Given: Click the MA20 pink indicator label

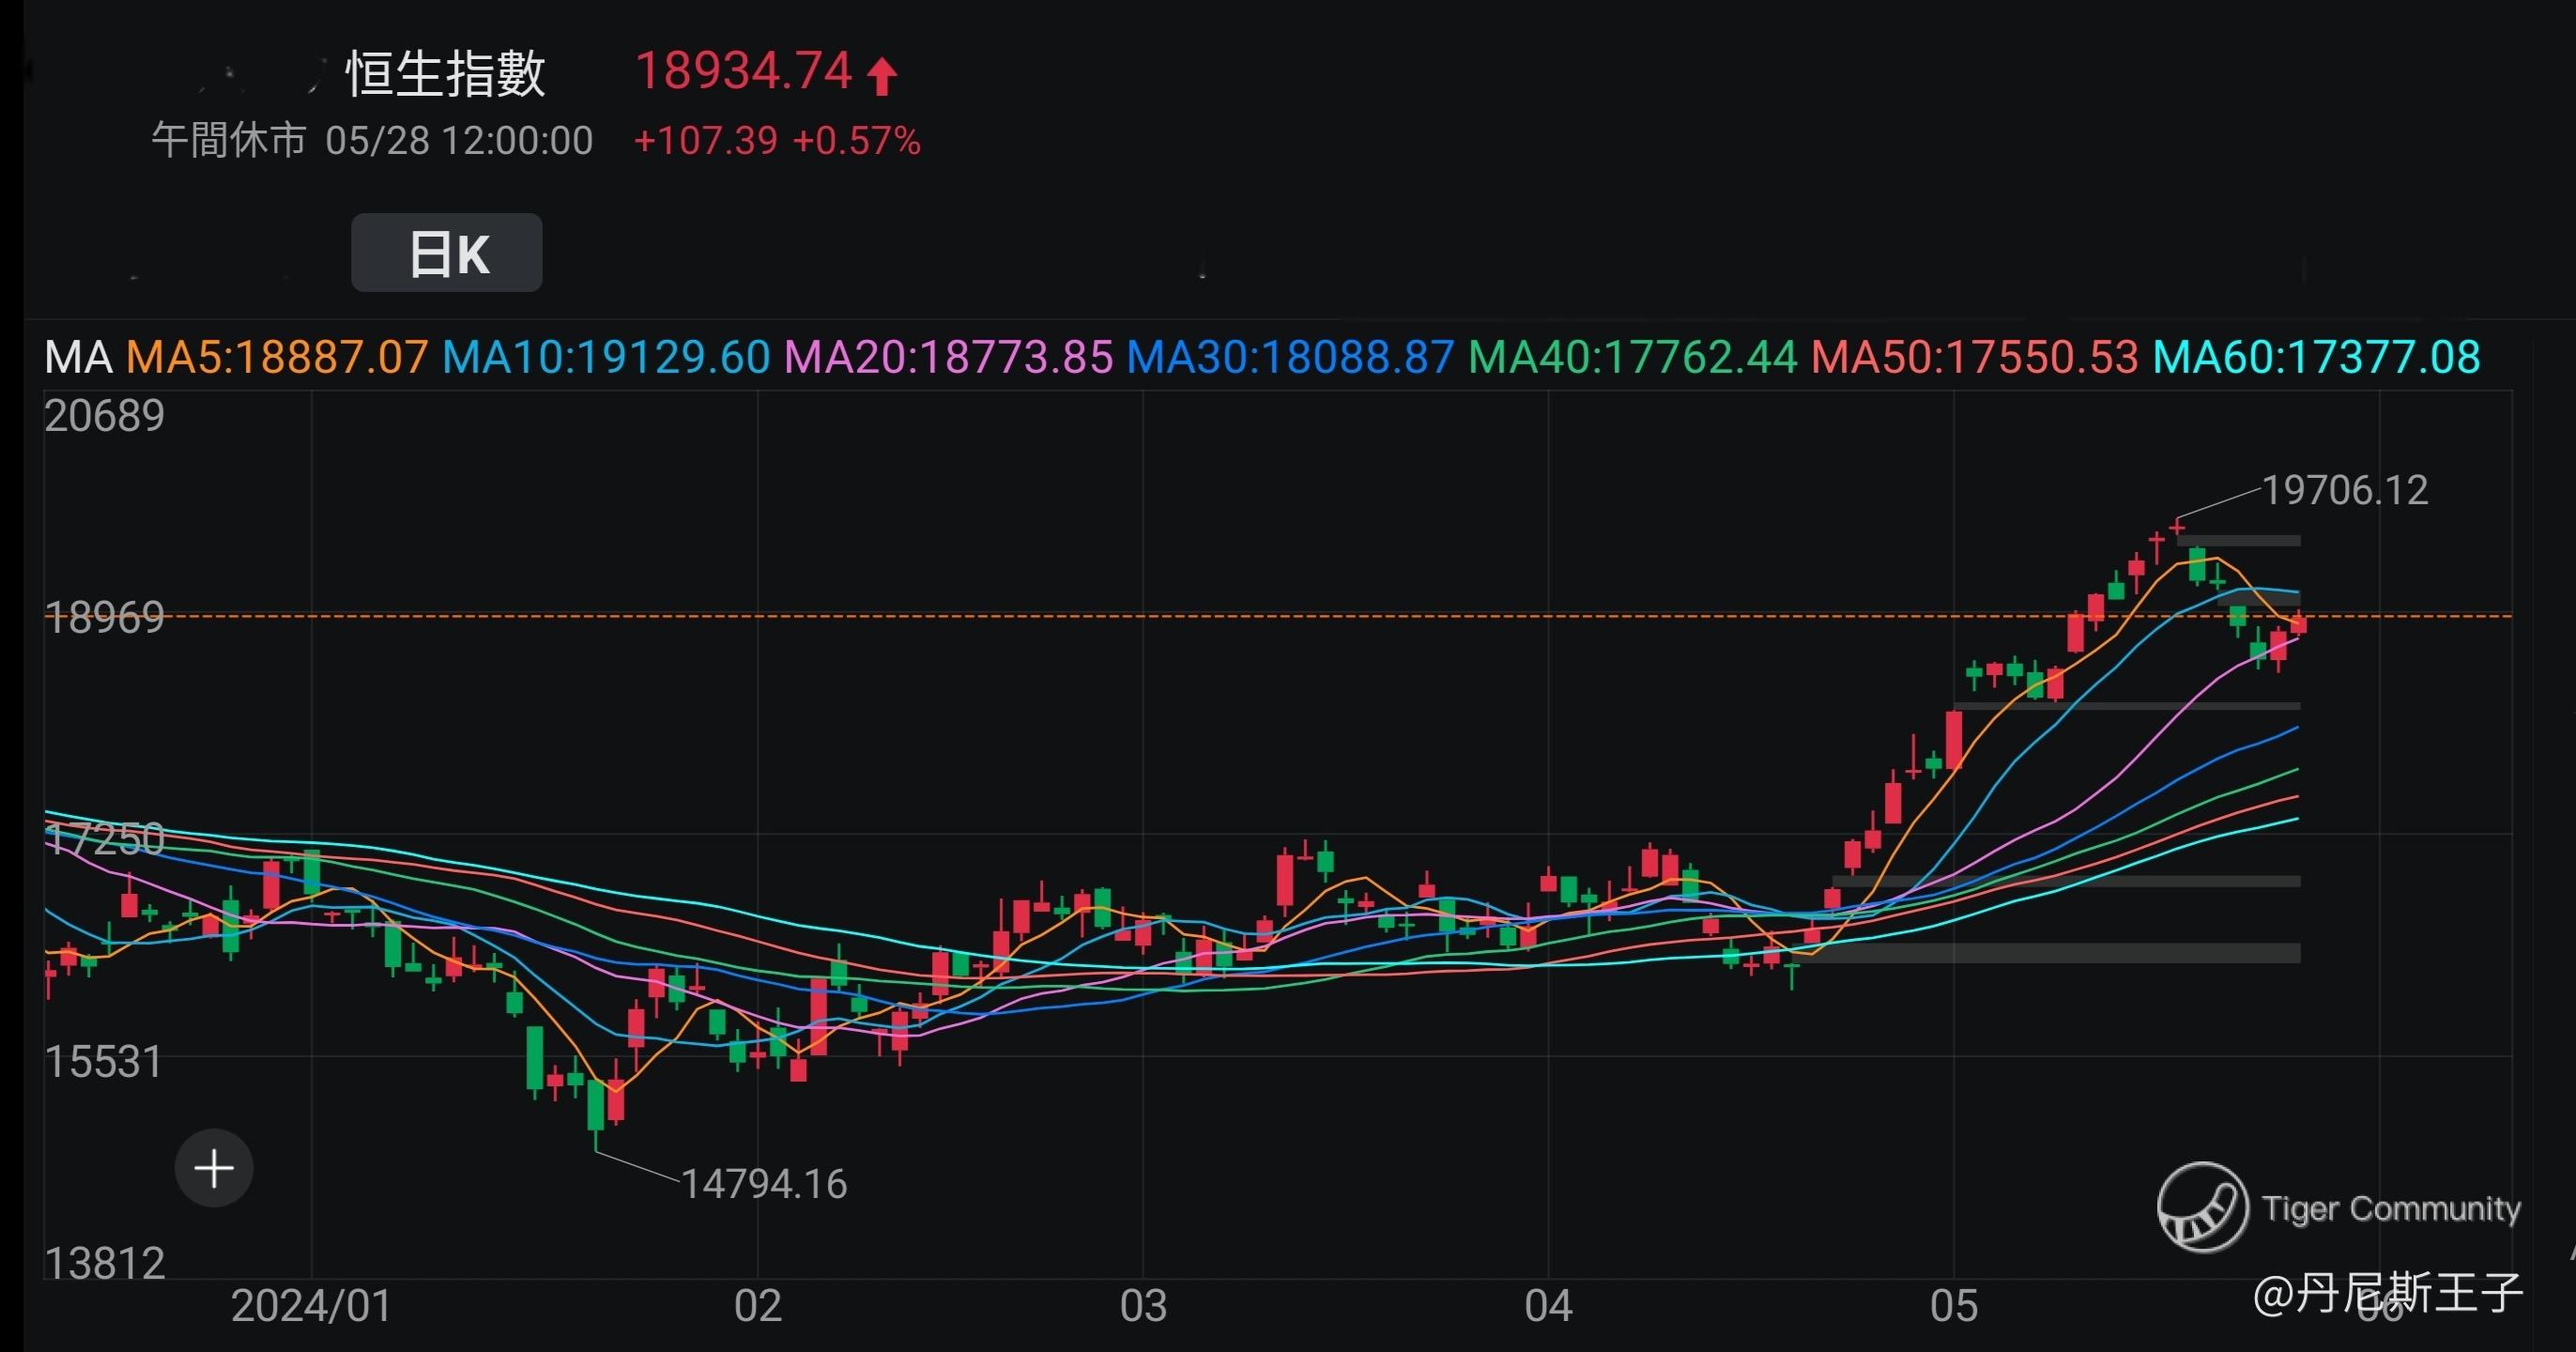Looking at the screenshot, I should point(948,357).
